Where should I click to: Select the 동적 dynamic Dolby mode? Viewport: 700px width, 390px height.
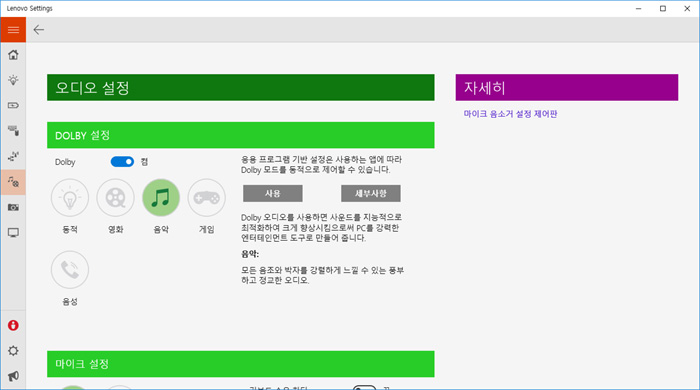click(x=70, y=198)
